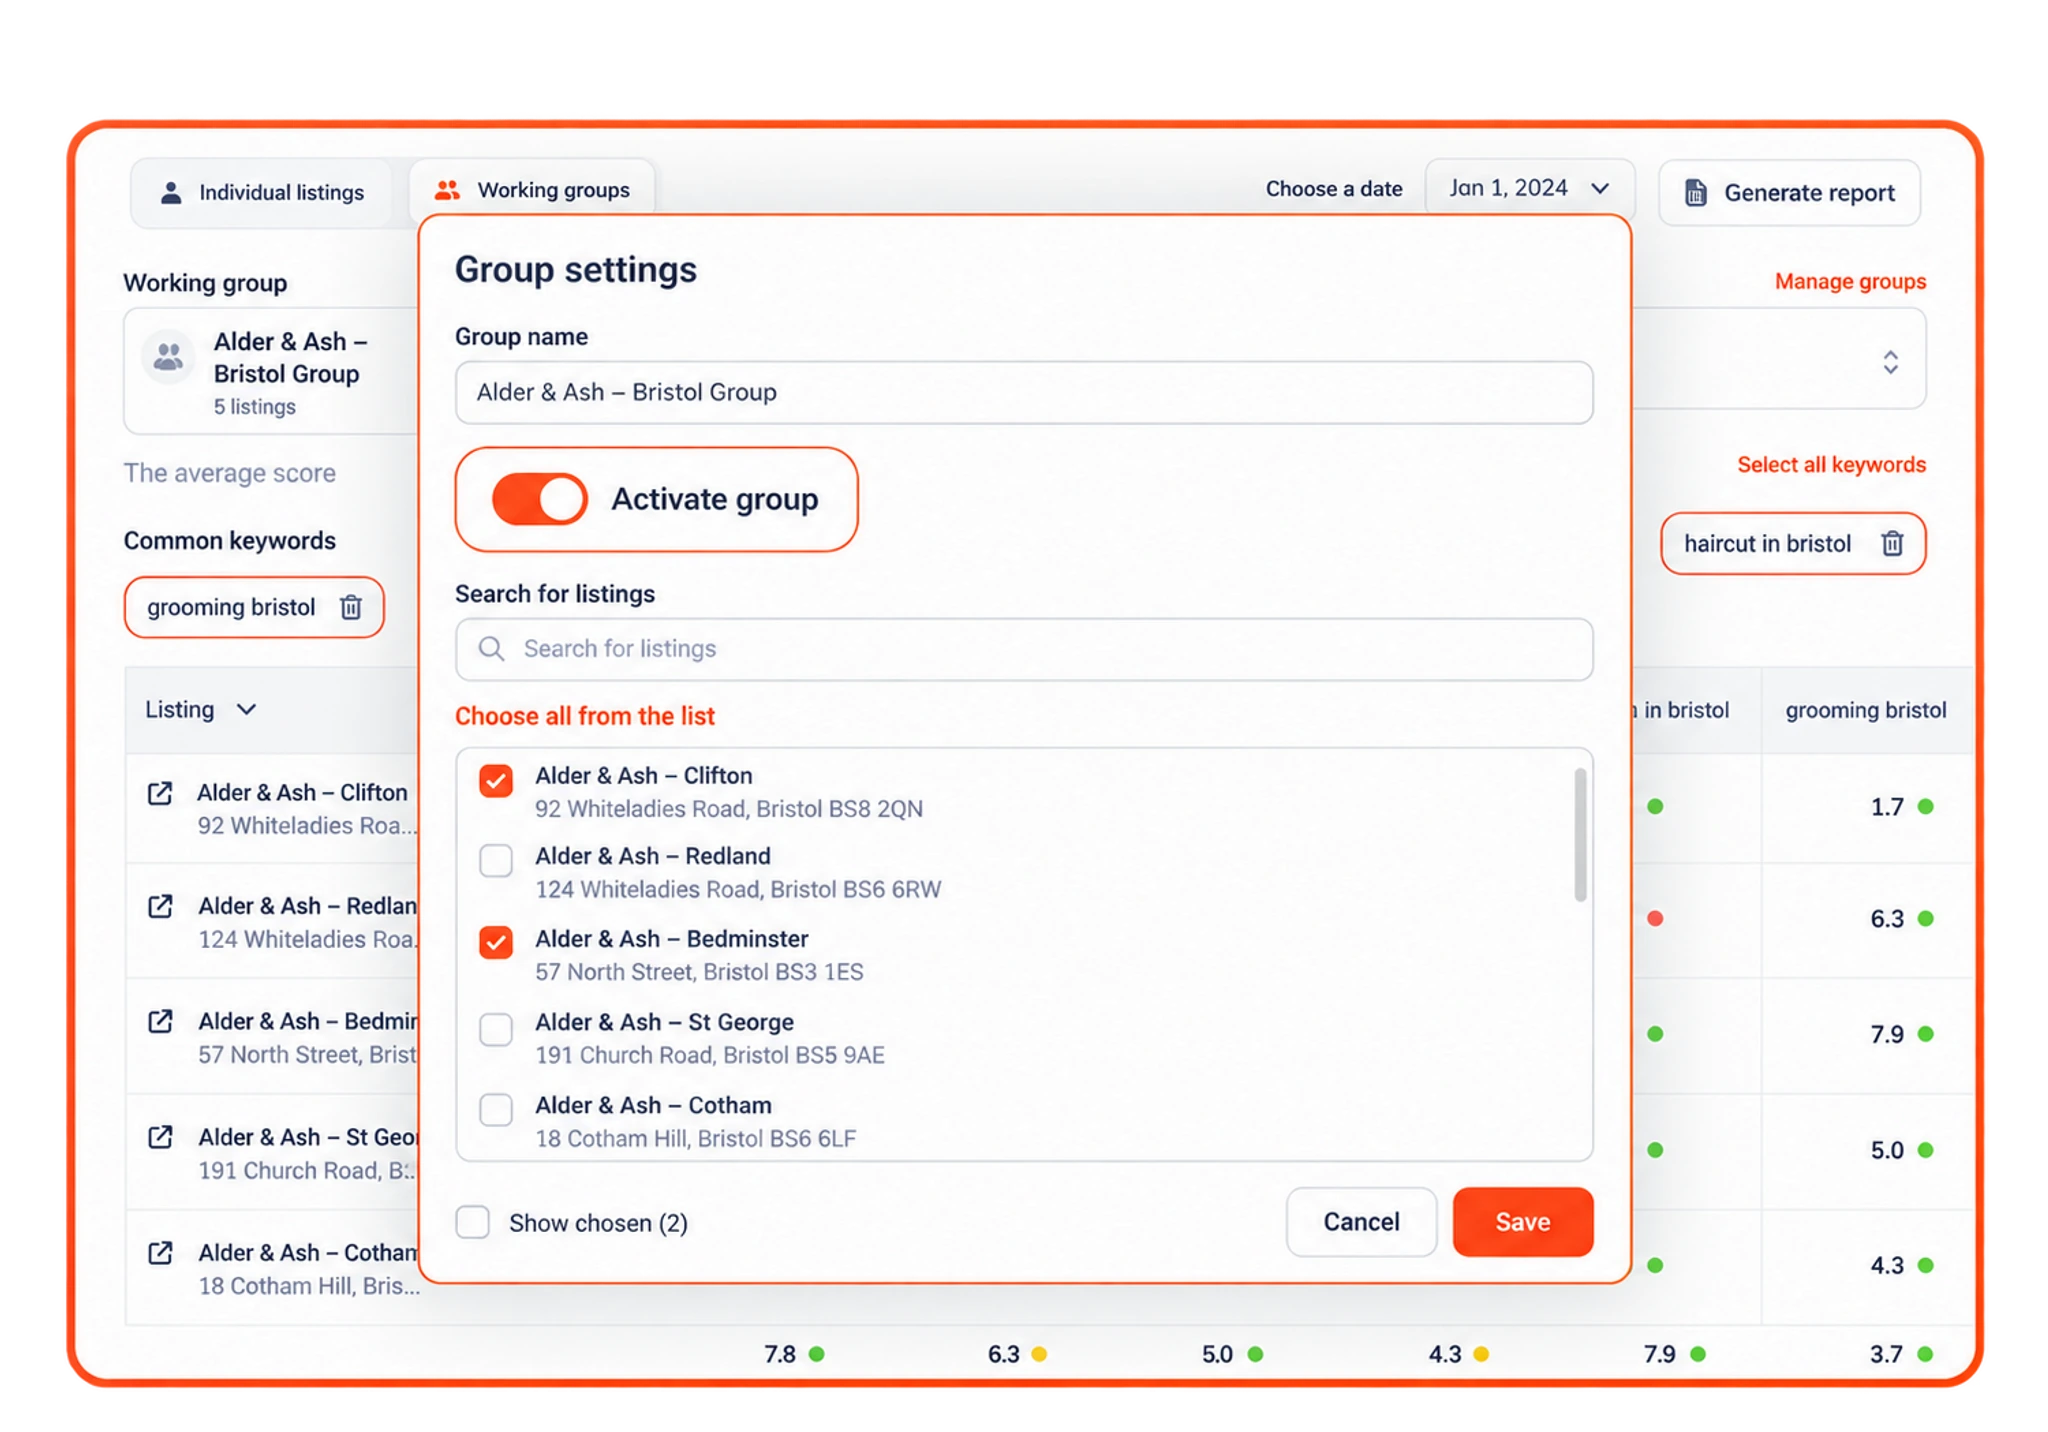Open external link for Alder & Ash – Cotham row

(x=160, y=1253)
